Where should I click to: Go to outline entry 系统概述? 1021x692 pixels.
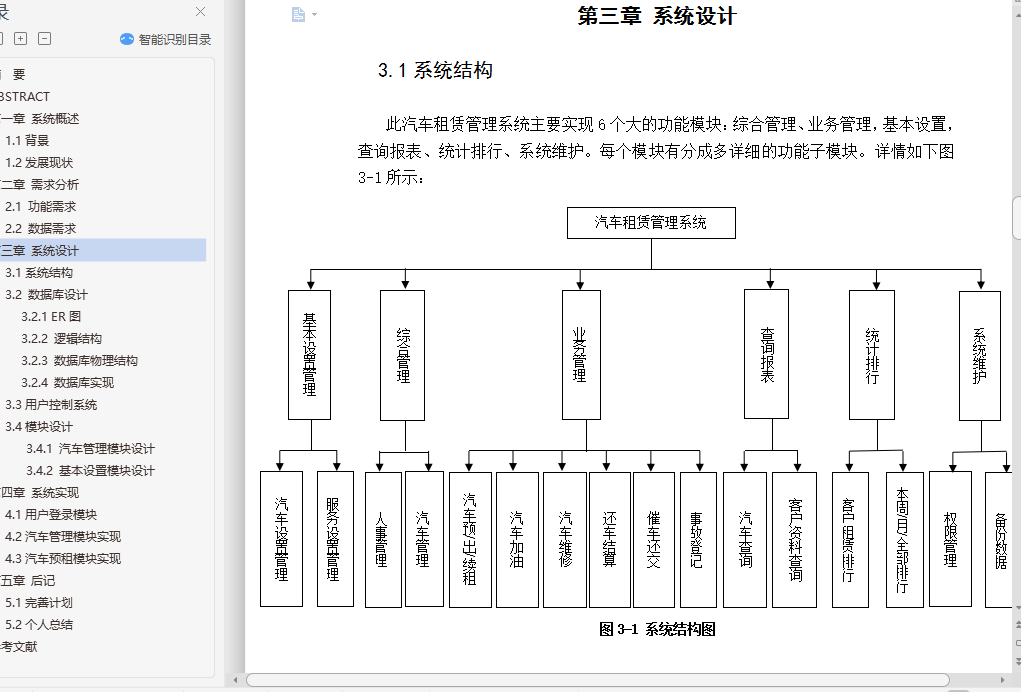coord(39,118)
